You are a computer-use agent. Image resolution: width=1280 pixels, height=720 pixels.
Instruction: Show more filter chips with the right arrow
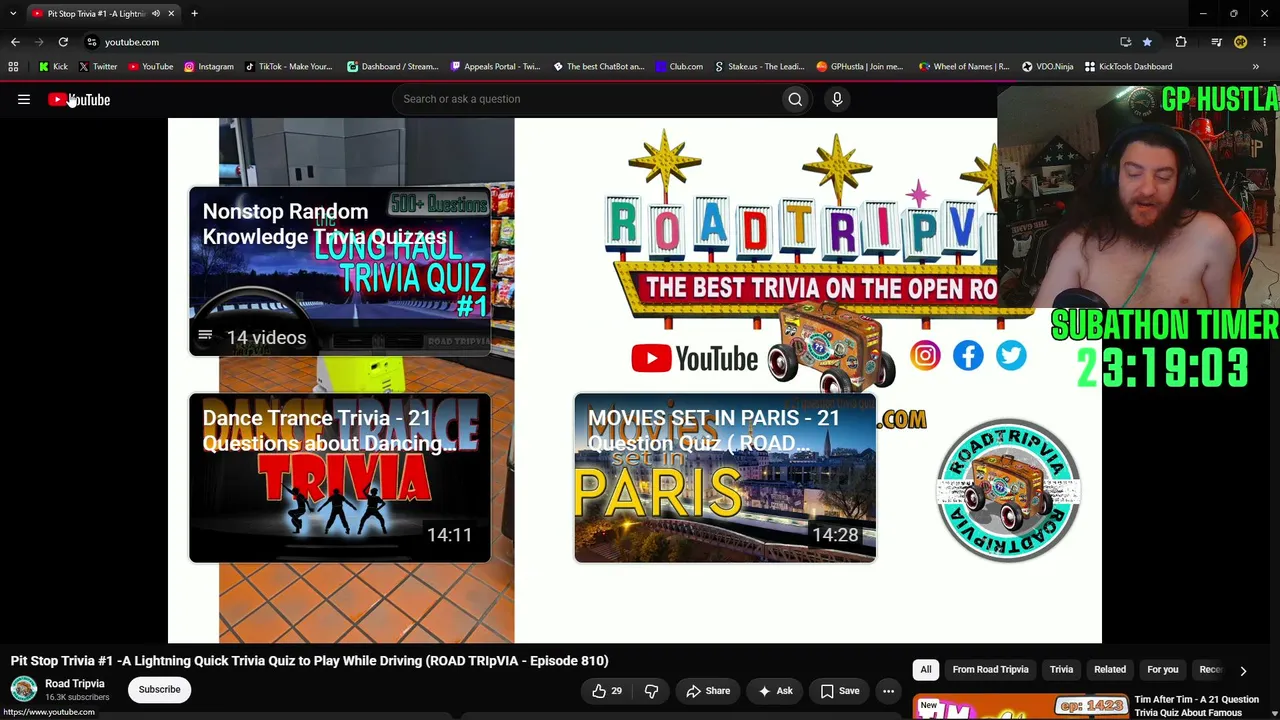[1243, 671]
